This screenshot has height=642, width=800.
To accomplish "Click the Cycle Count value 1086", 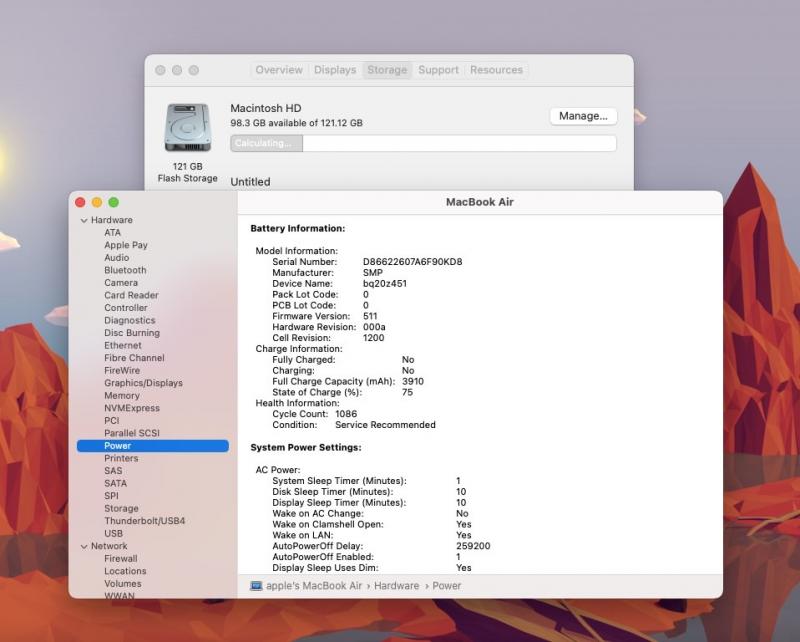I will pos(346,414).
